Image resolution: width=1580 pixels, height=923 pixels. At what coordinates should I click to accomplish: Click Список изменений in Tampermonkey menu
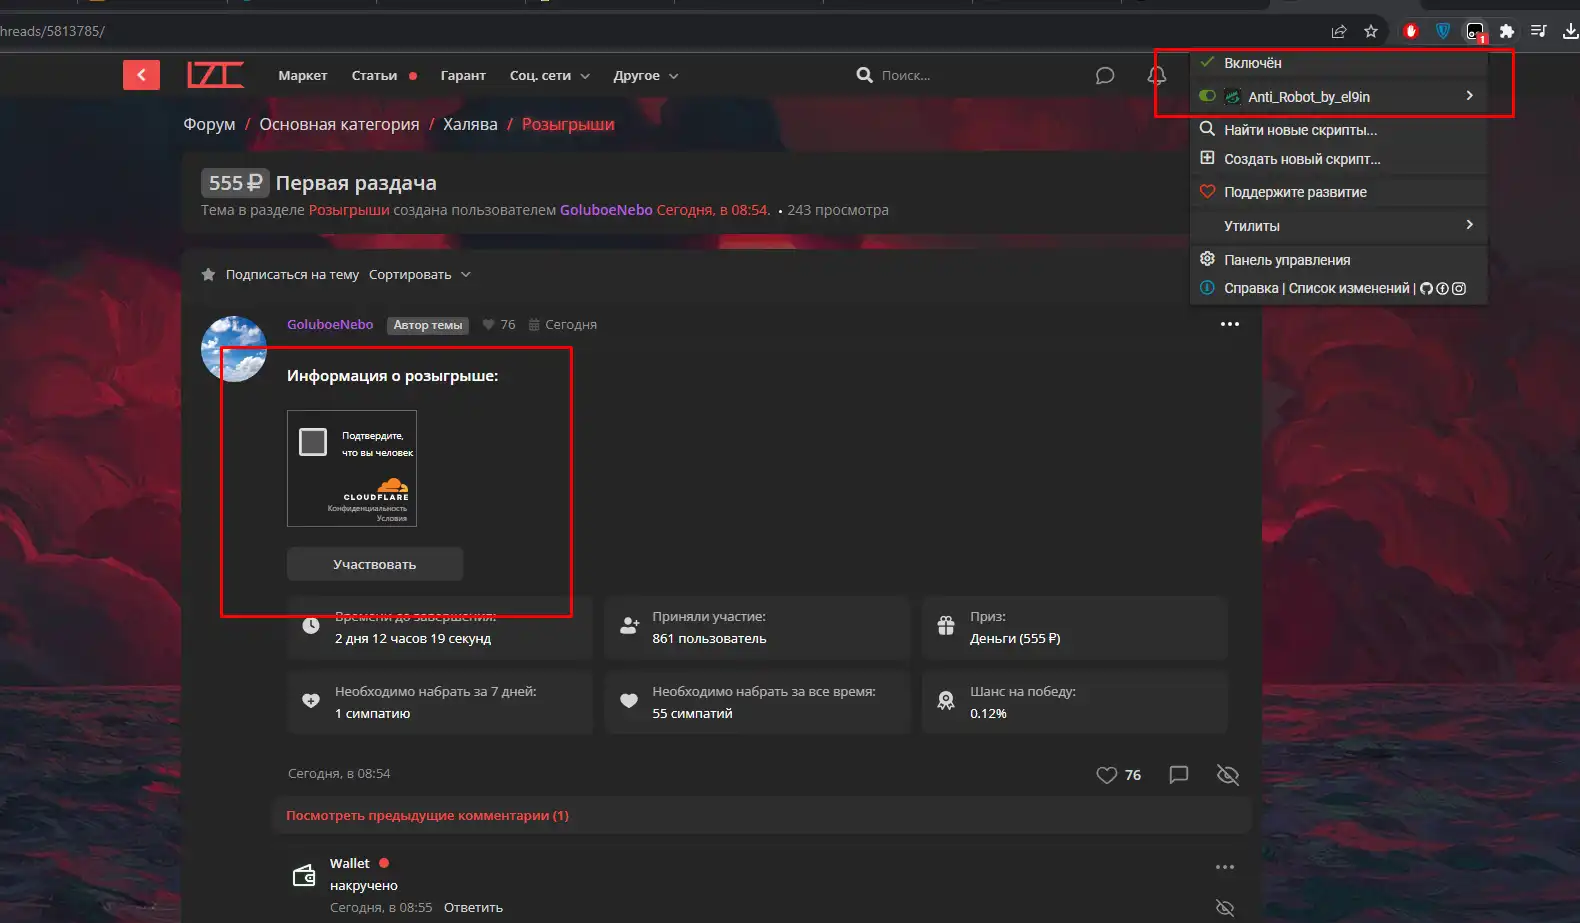pos(1349,288)
